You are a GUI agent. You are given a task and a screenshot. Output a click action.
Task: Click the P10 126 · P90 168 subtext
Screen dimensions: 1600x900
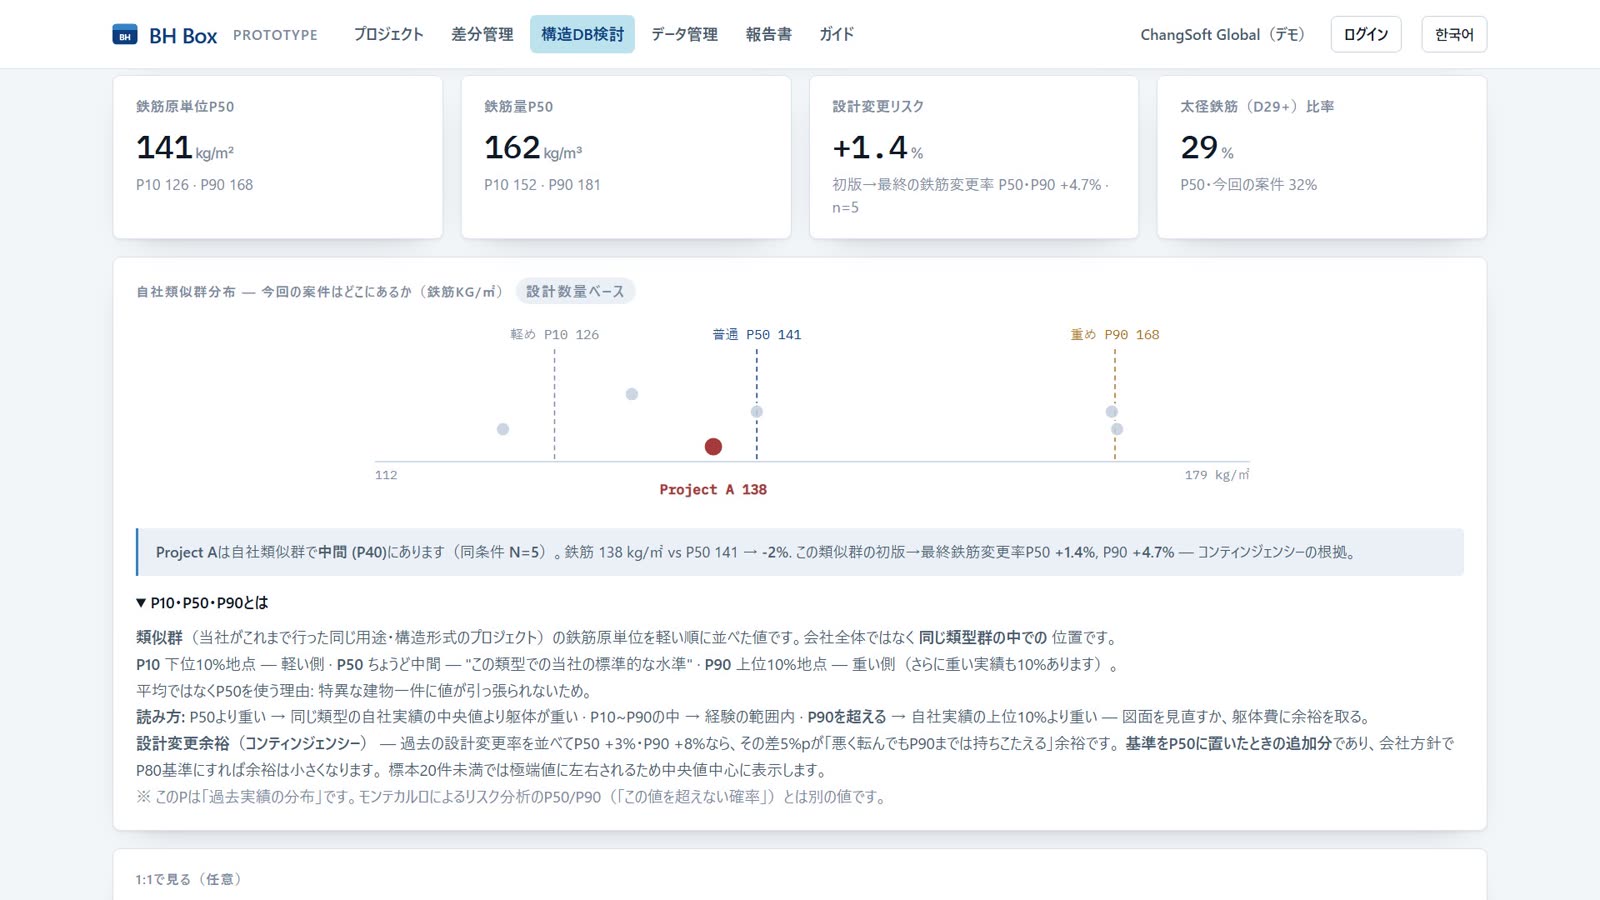click(195, 185)
